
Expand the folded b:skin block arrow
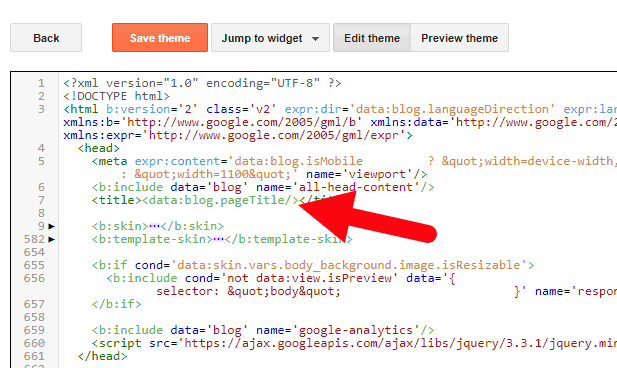click(52, 226)
